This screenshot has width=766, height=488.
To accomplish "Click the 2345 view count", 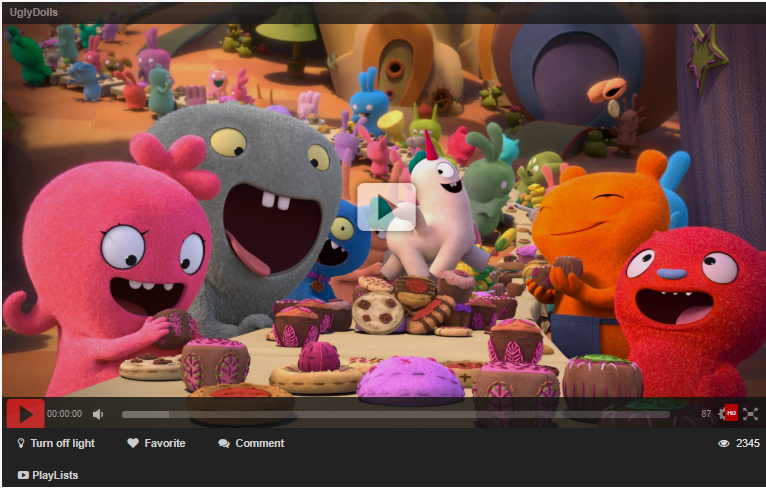I will (739, 443).
